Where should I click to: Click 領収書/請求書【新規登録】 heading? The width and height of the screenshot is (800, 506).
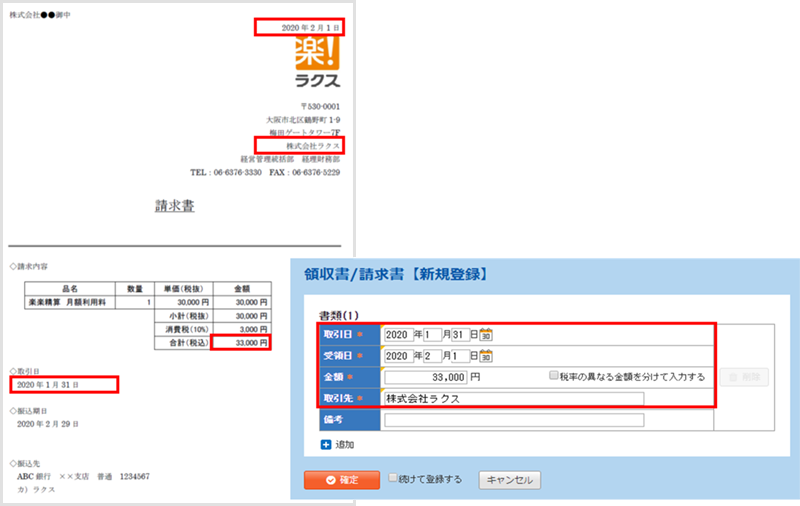click(396, 274)
